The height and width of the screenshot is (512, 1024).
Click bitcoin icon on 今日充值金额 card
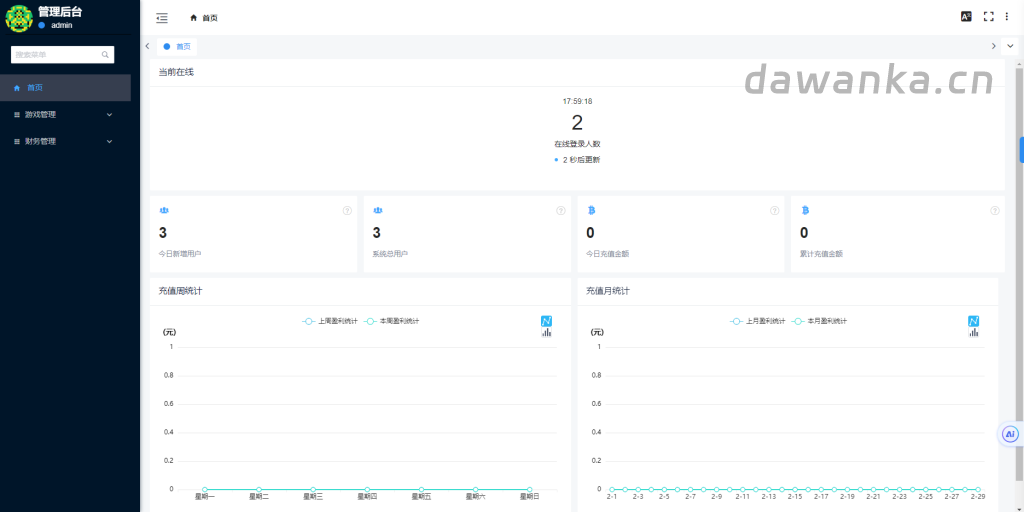coord(592,210)
